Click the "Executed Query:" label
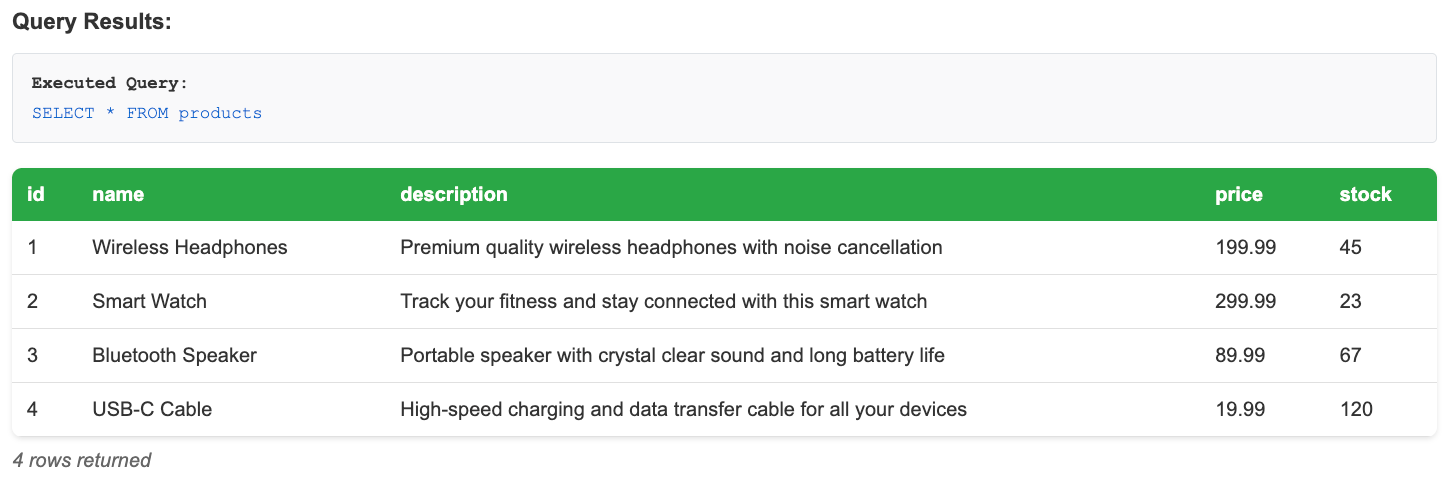Image resolution: width=1448 pixels, height=480 pixels. tap(110, 83)
